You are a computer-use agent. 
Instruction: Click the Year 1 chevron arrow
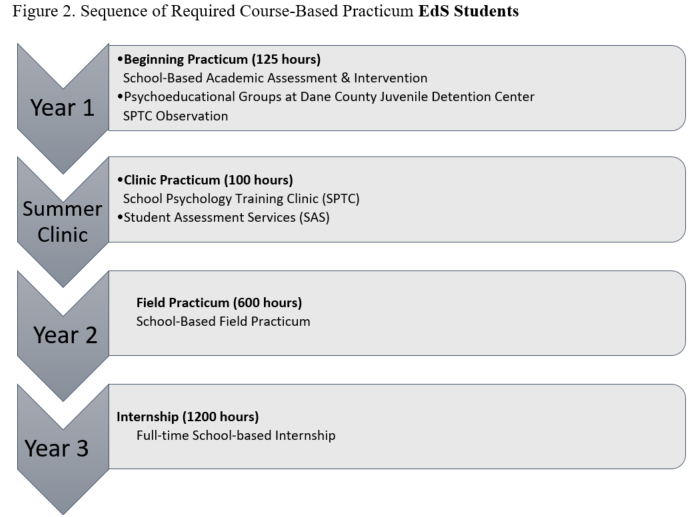coord(62,108)
